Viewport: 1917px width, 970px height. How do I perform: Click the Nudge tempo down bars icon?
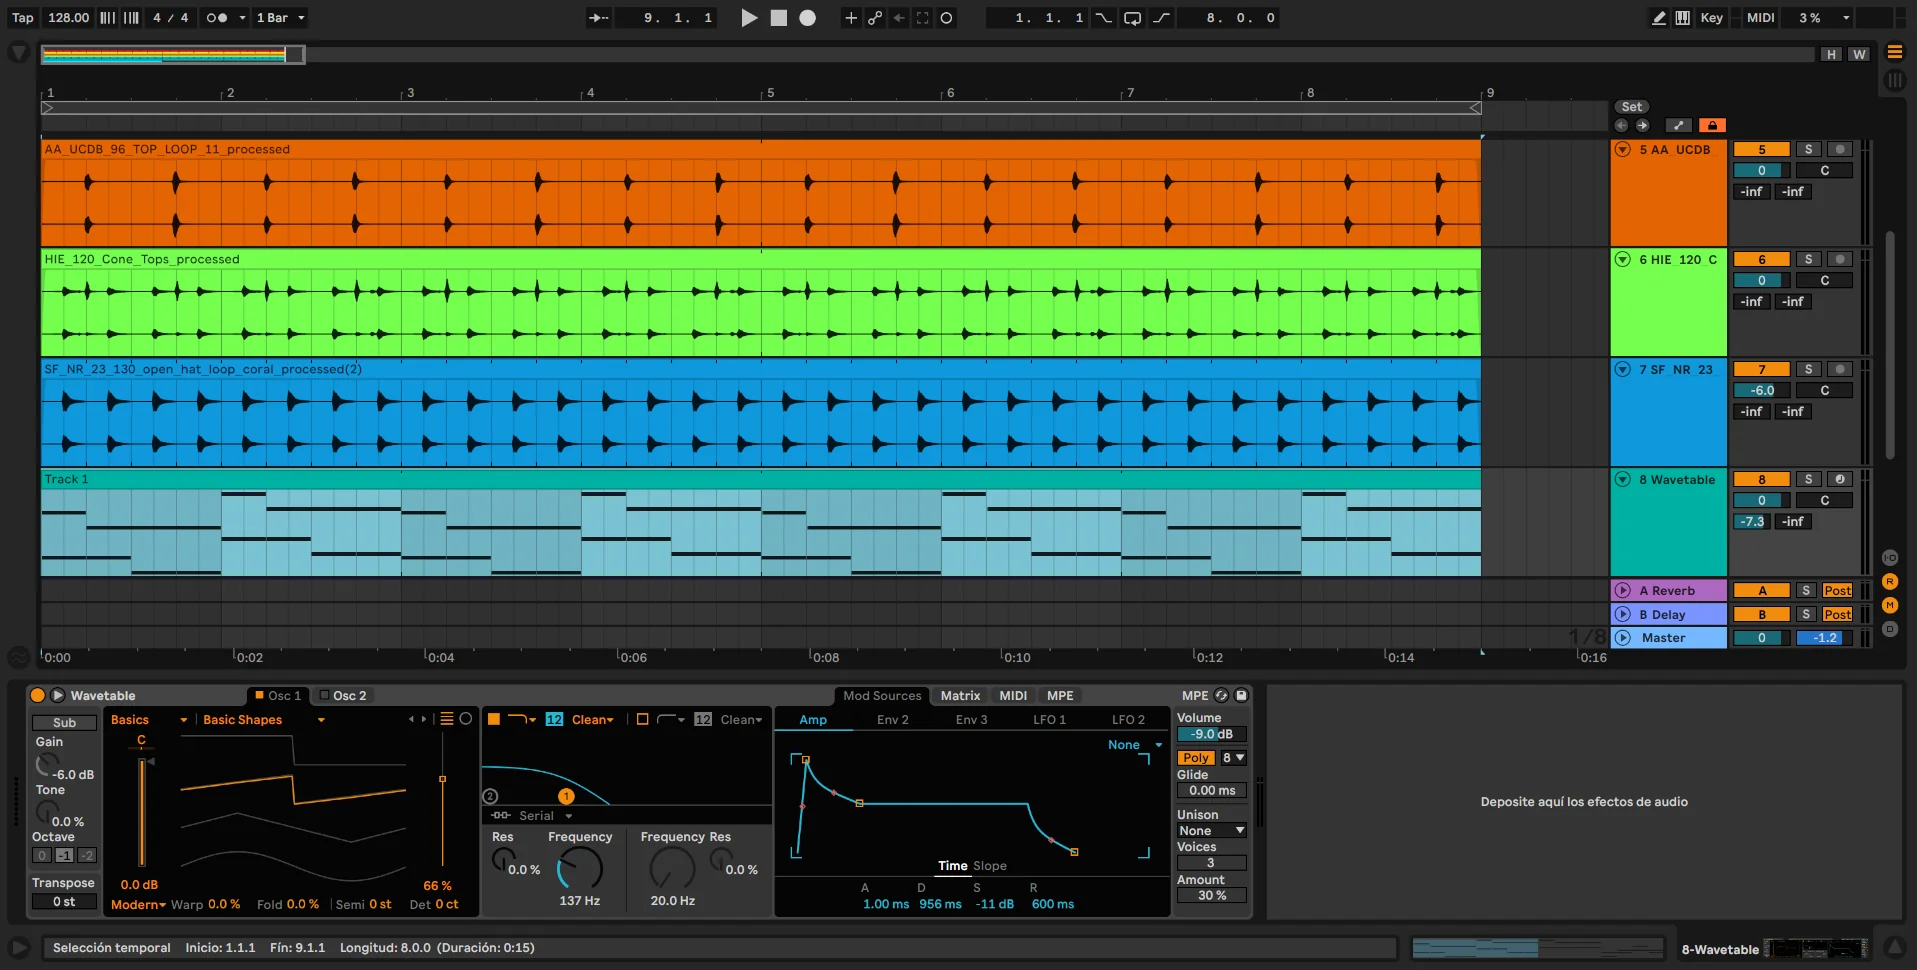coord(107,18)
